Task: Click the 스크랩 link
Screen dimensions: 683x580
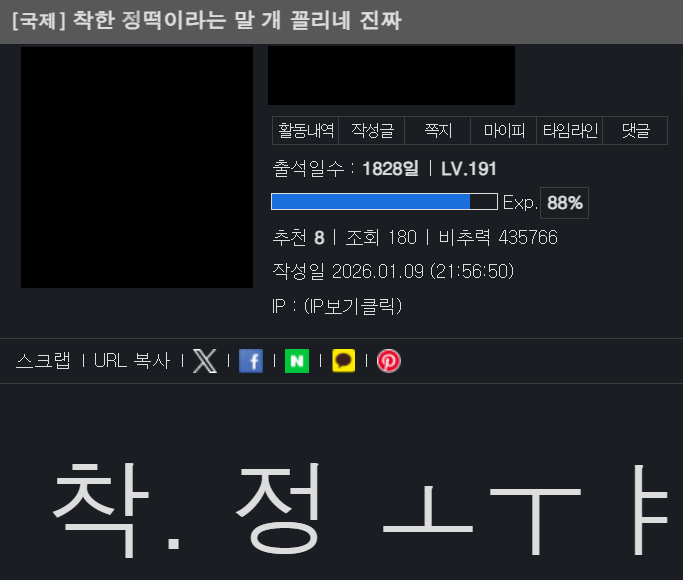Action: (x=43, y=361)
